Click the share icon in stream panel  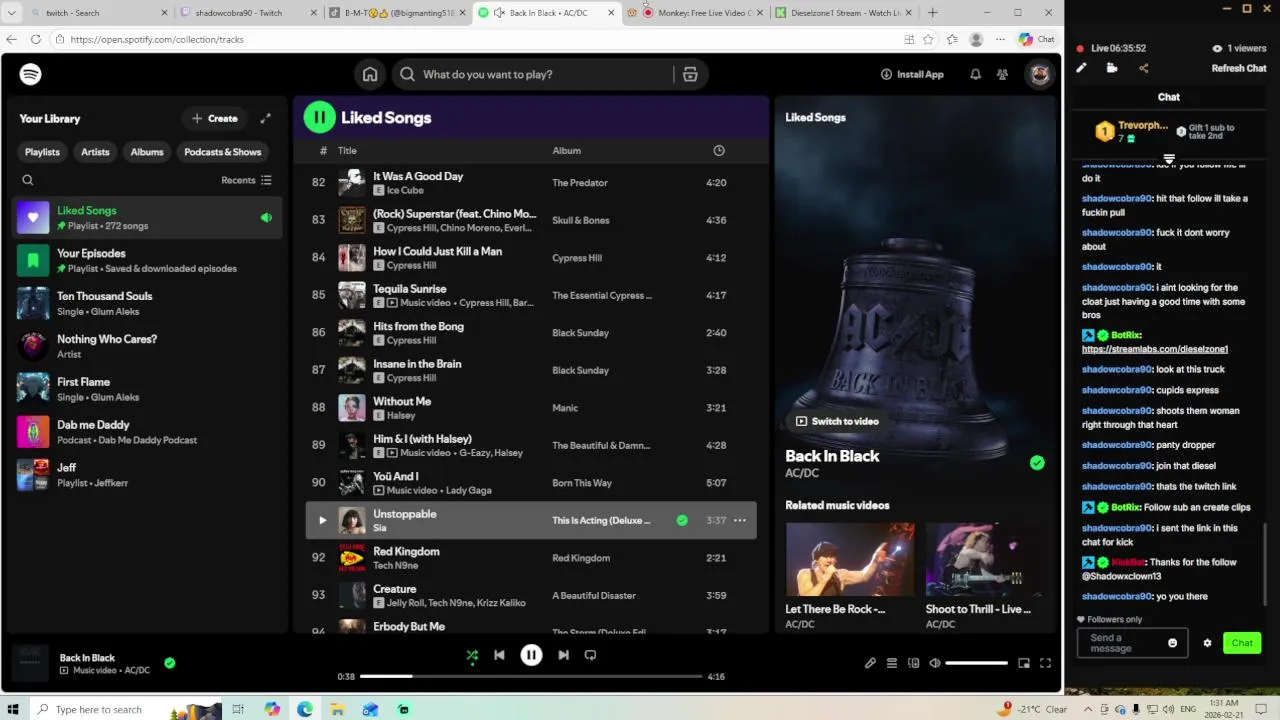pos(1144,68)
